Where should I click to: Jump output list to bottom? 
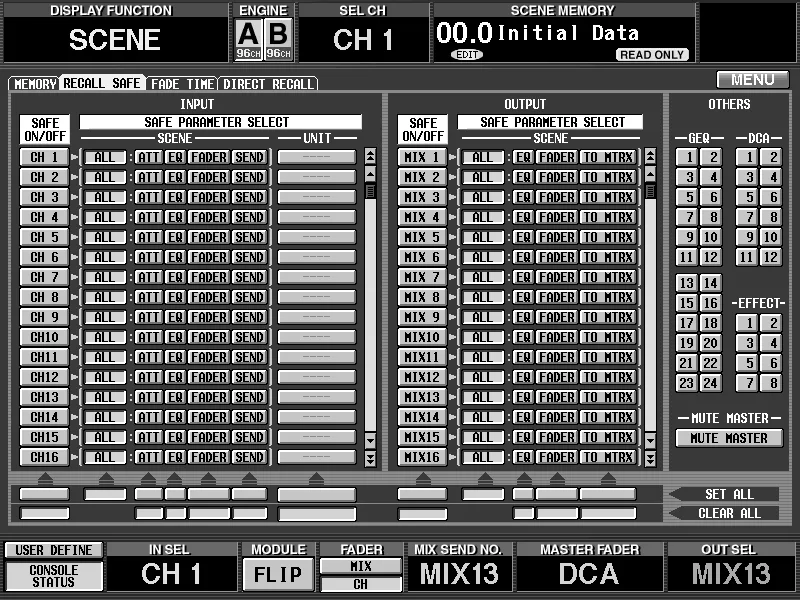click(650, 459)
